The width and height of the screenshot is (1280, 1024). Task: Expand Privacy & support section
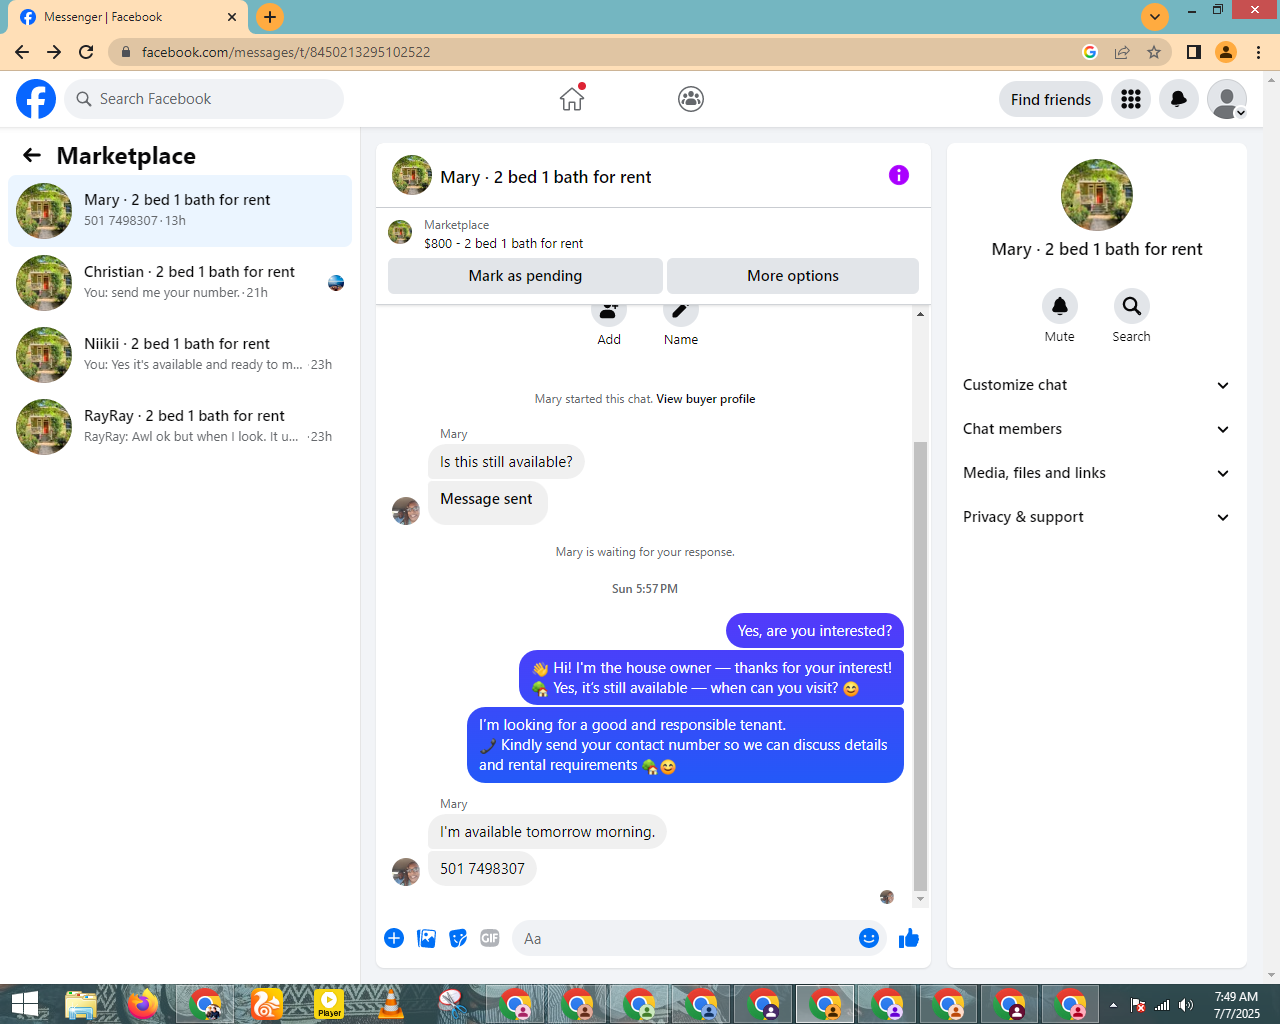1097,517
